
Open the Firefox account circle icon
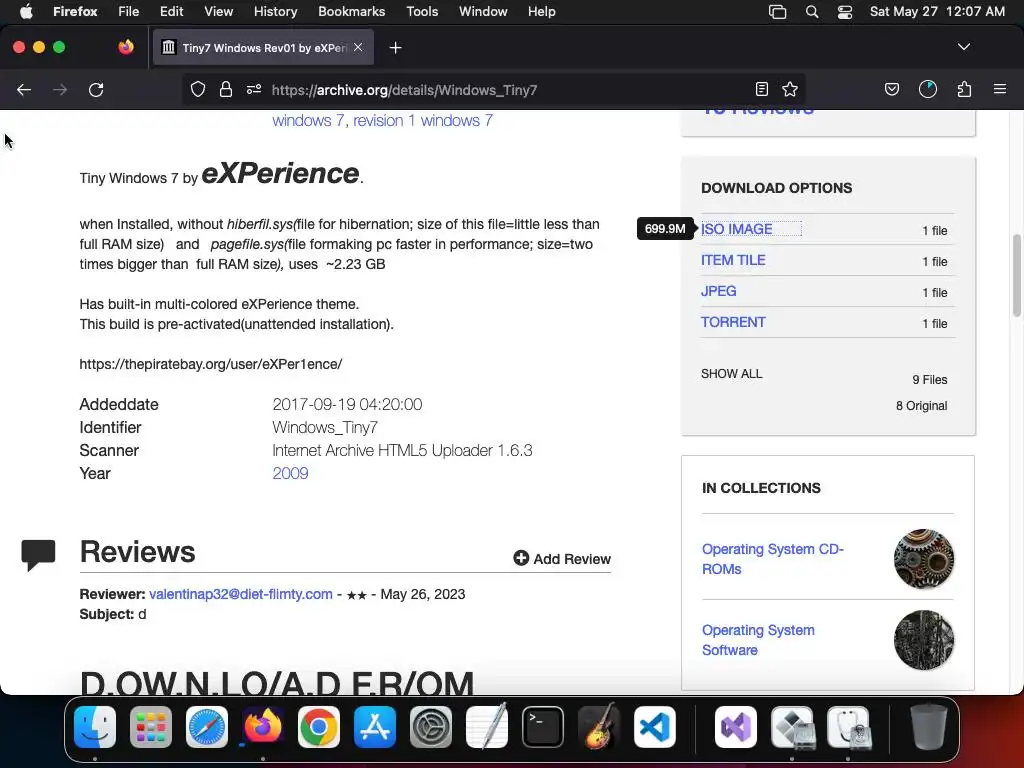[x=928, y=89]
